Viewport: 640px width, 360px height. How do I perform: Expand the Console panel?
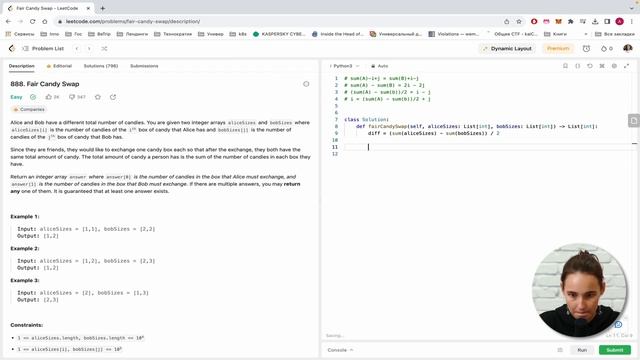340,350
